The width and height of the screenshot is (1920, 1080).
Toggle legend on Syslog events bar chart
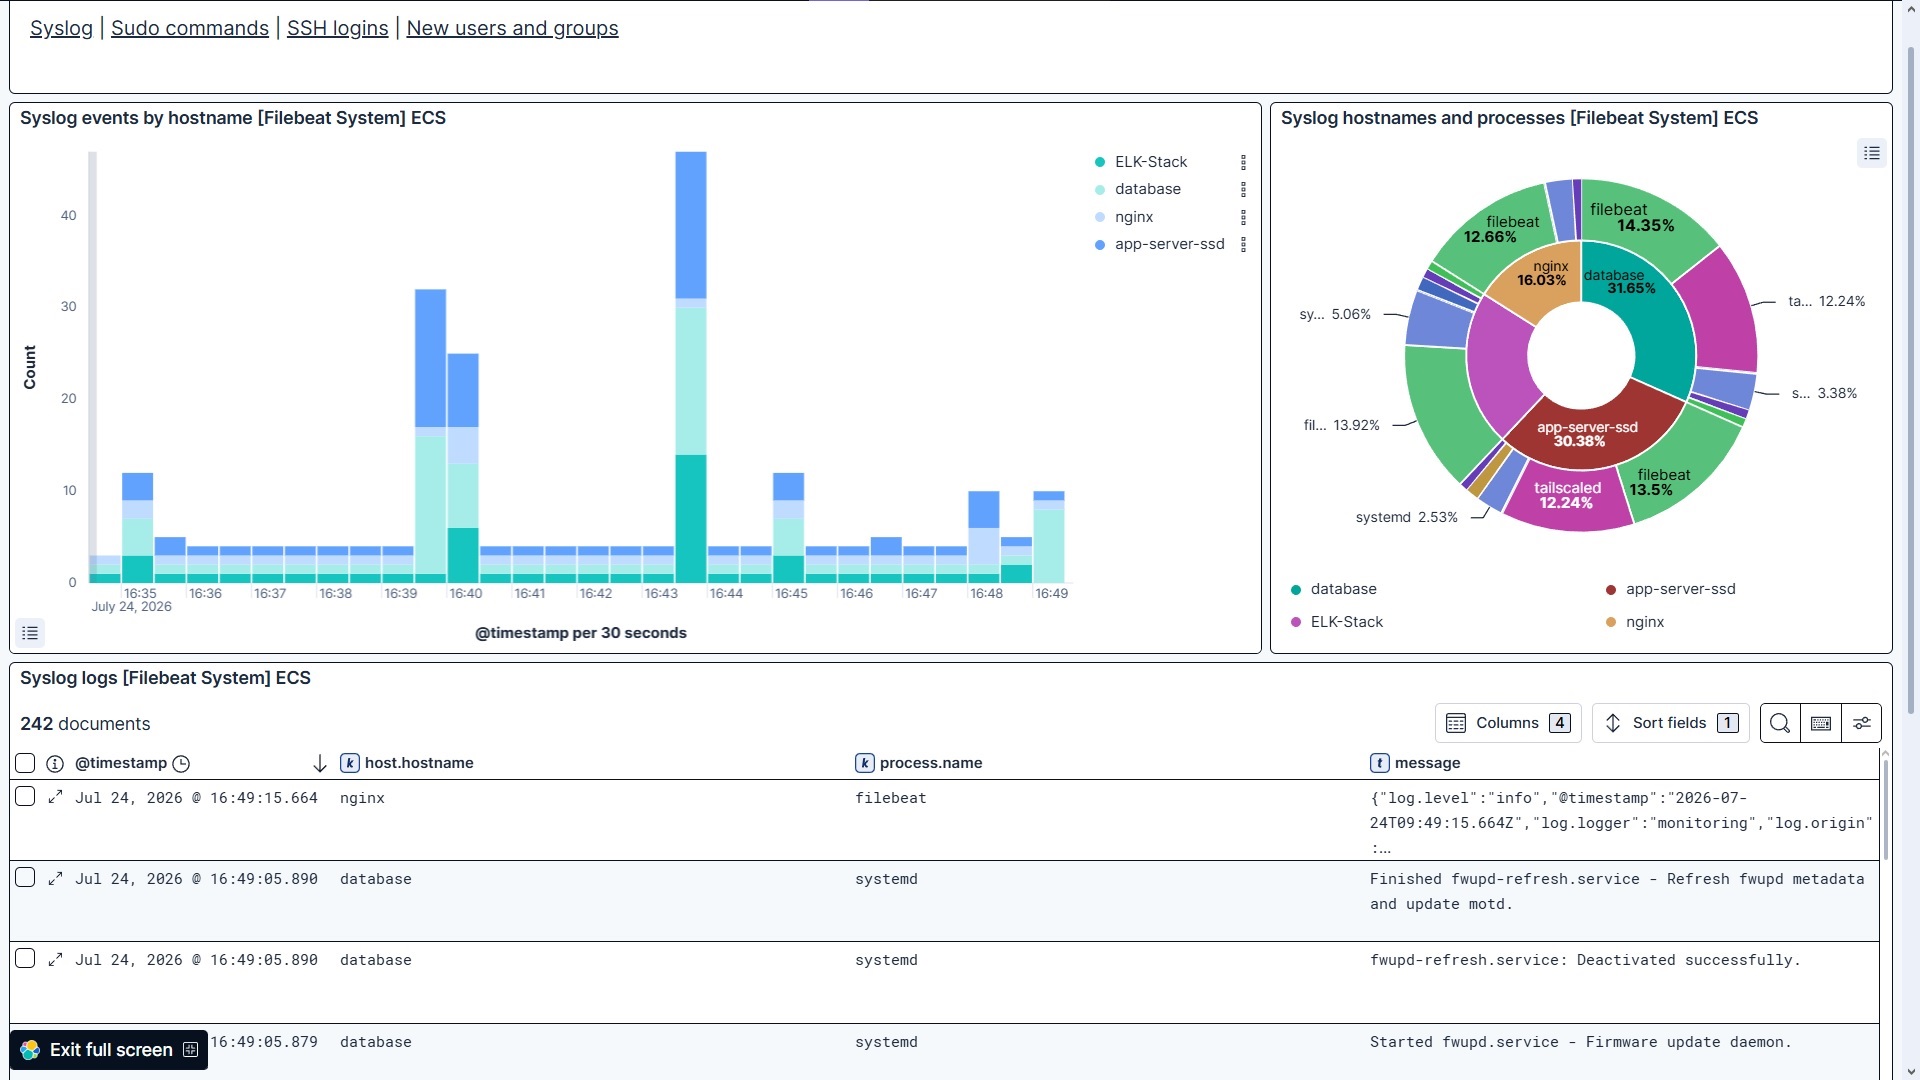pos(30,633)
